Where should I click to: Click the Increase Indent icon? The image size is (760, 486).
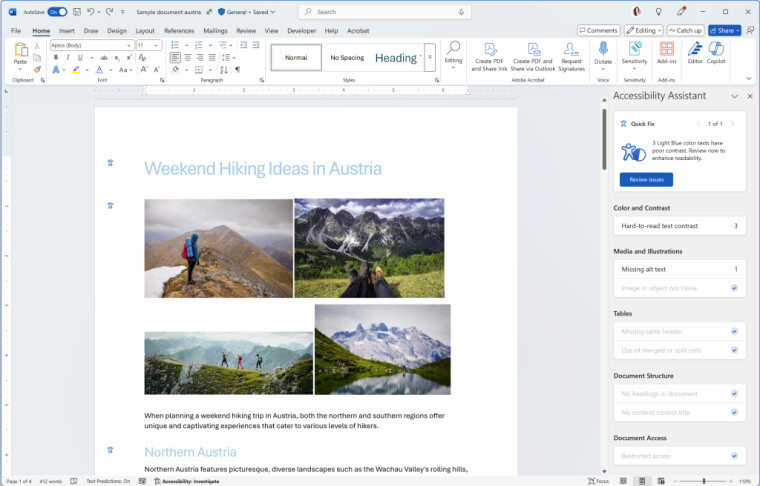pyautogui.click(x=256, y=45)
